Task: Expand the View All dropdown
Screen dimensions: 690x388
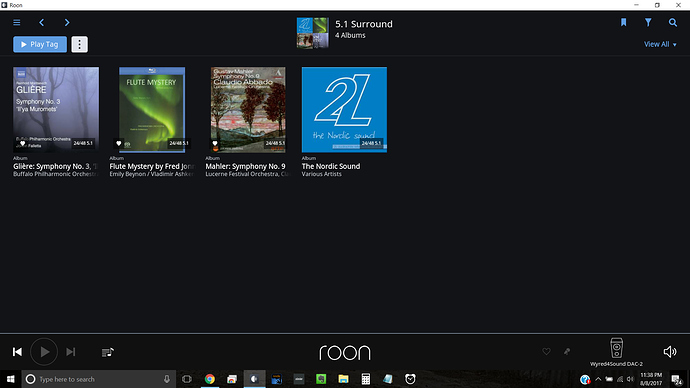Action: [660, 44]
